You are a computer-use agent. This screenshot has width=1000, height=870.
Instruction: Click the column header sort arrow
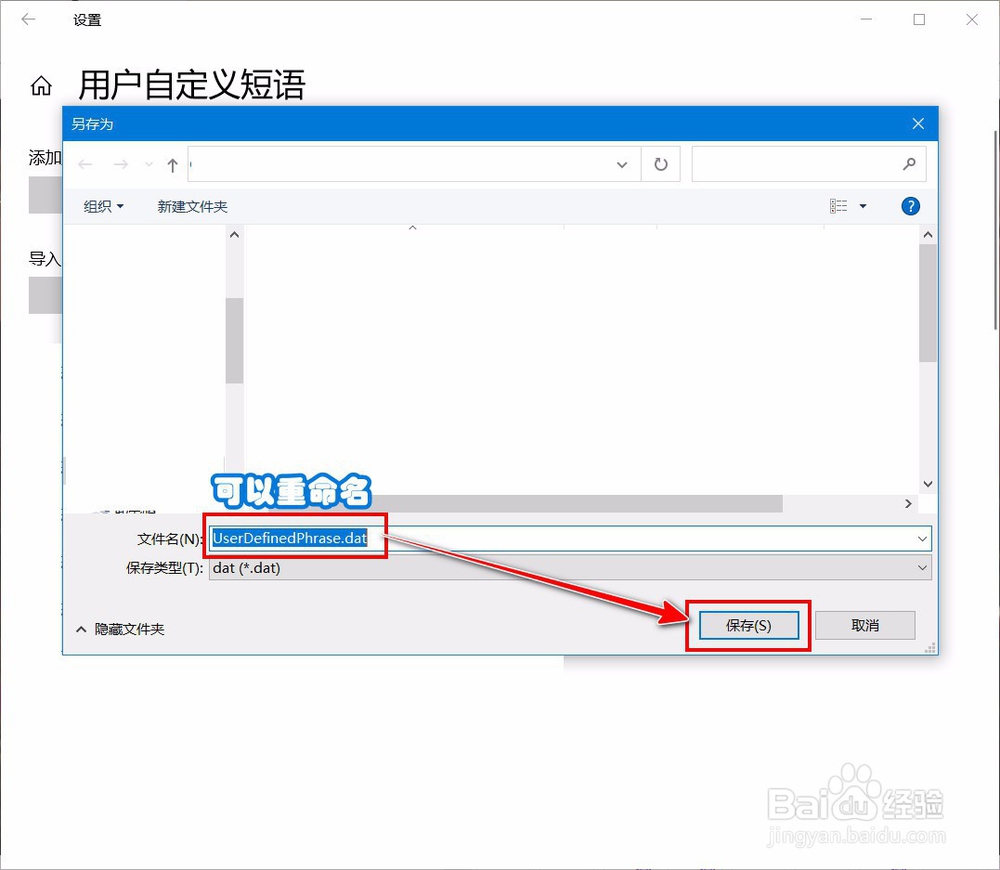413,228
